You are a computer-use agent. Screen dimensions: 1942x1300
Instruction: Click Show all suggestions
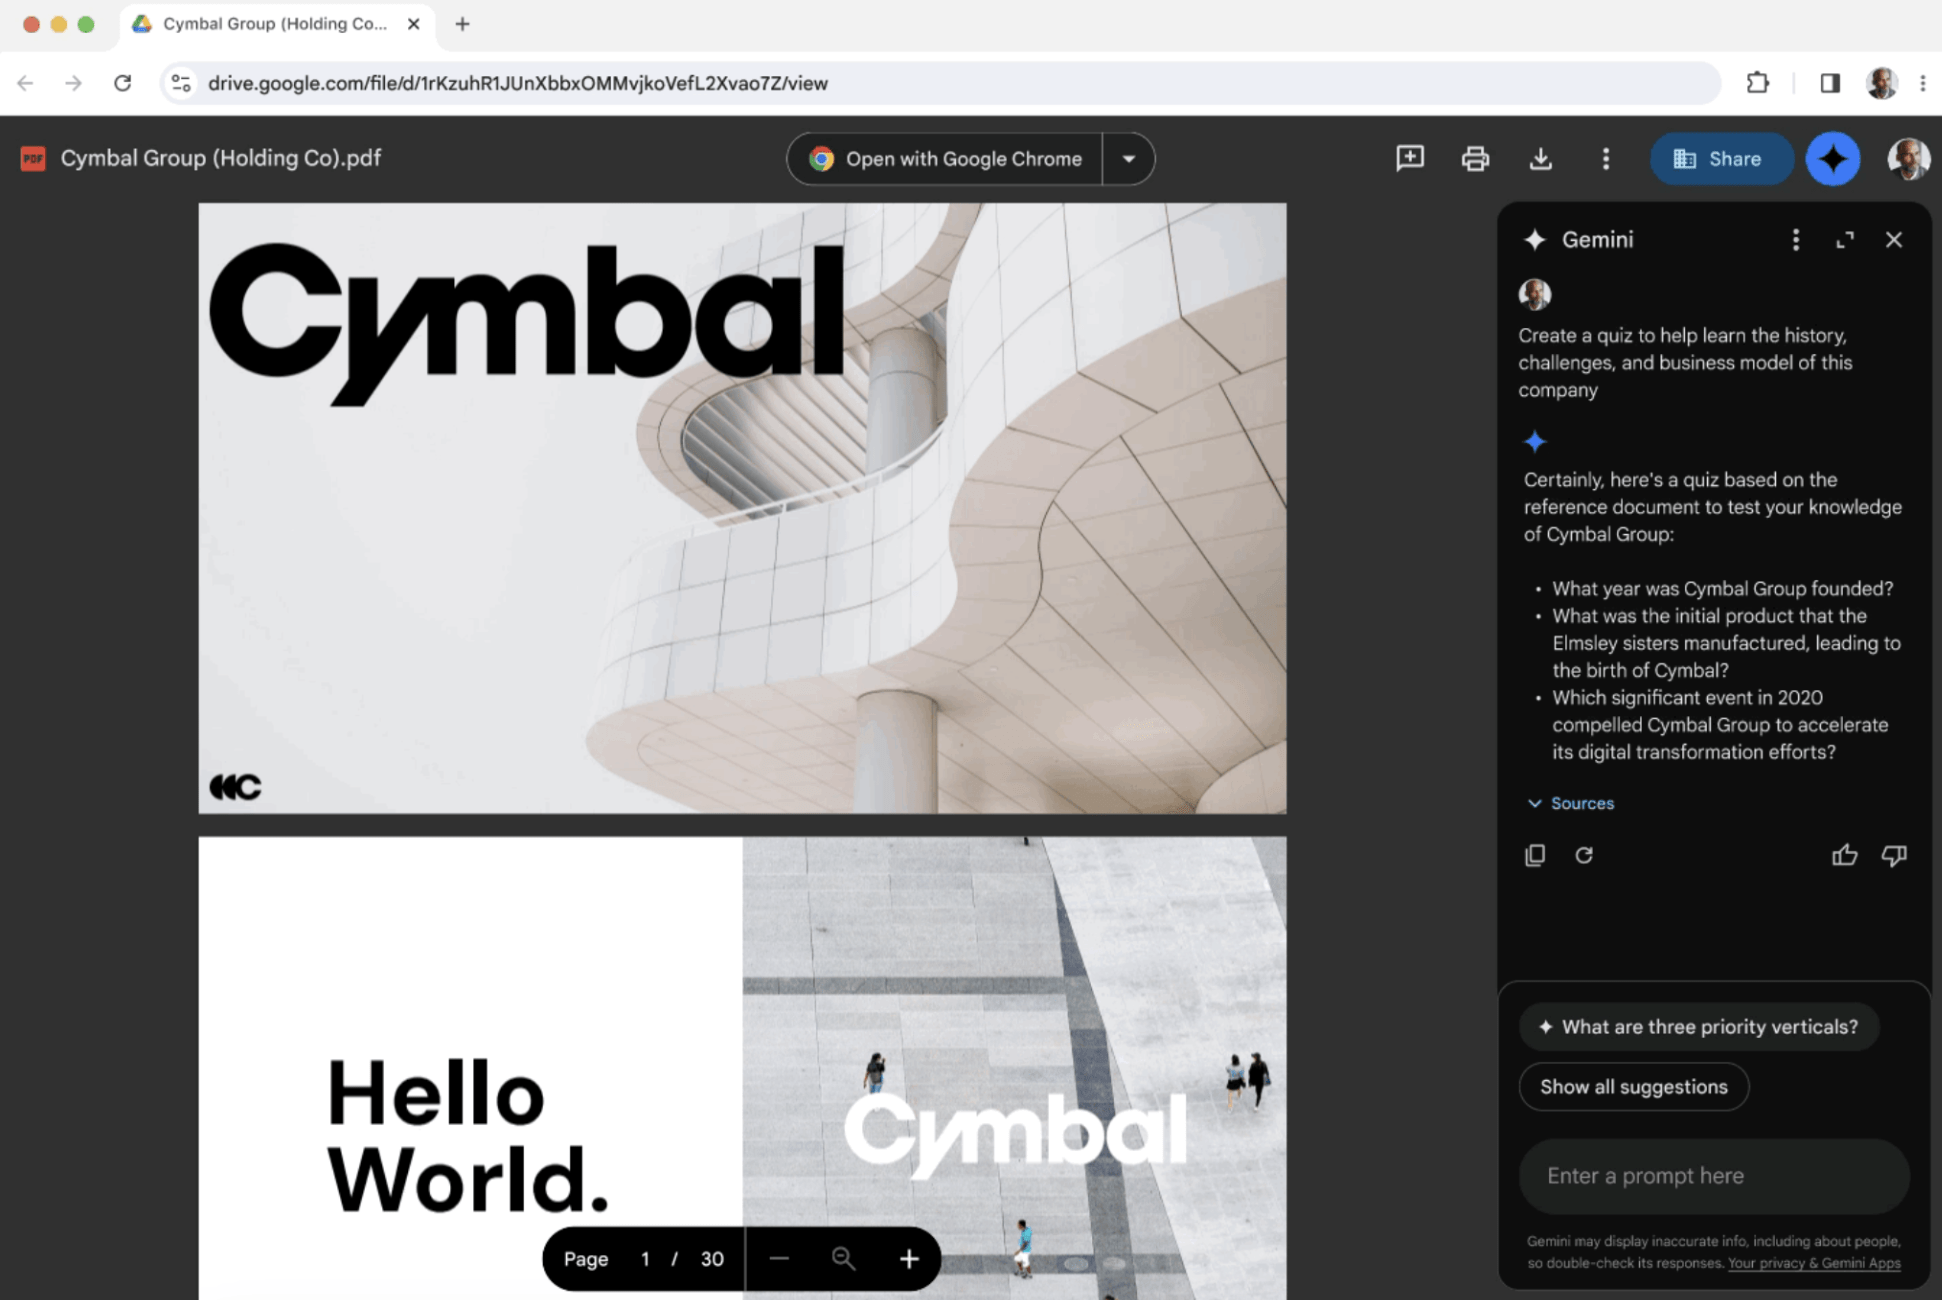pyautogui.click(x=1634, y=1087)
